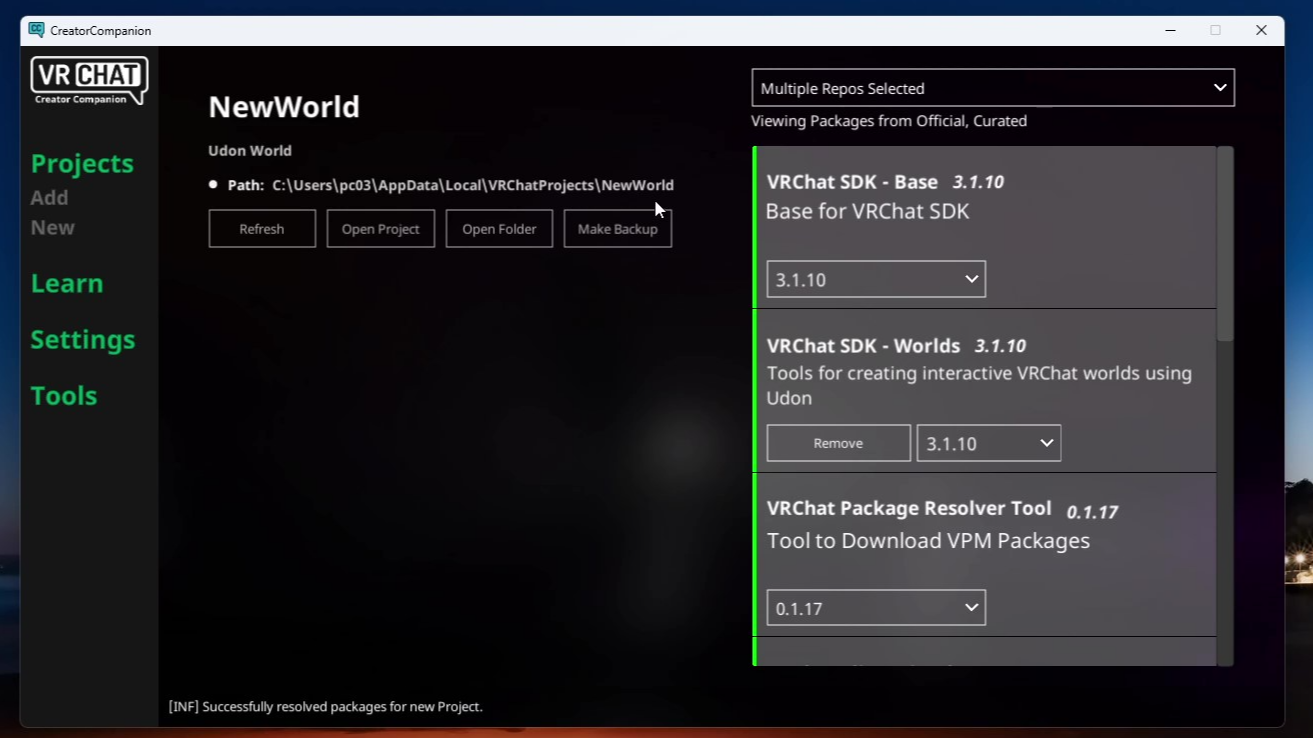Close the CreatorCompanion window
Image resolution: width=1313 pixels, height=738 pixels.
click(x=1261, y=30)
